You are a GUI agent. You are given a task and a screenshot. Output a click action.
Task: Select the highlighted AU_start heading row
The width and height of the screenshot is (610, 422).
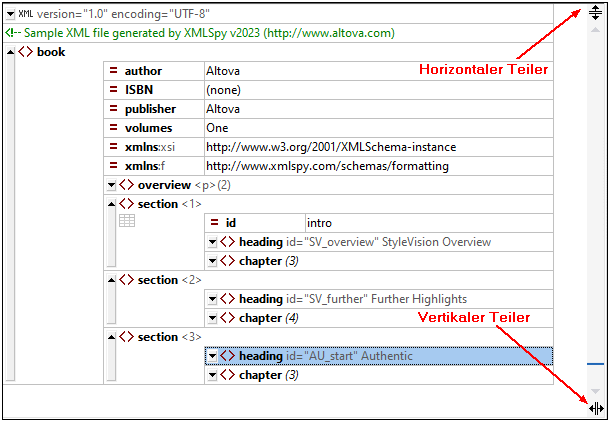(380, 356)
